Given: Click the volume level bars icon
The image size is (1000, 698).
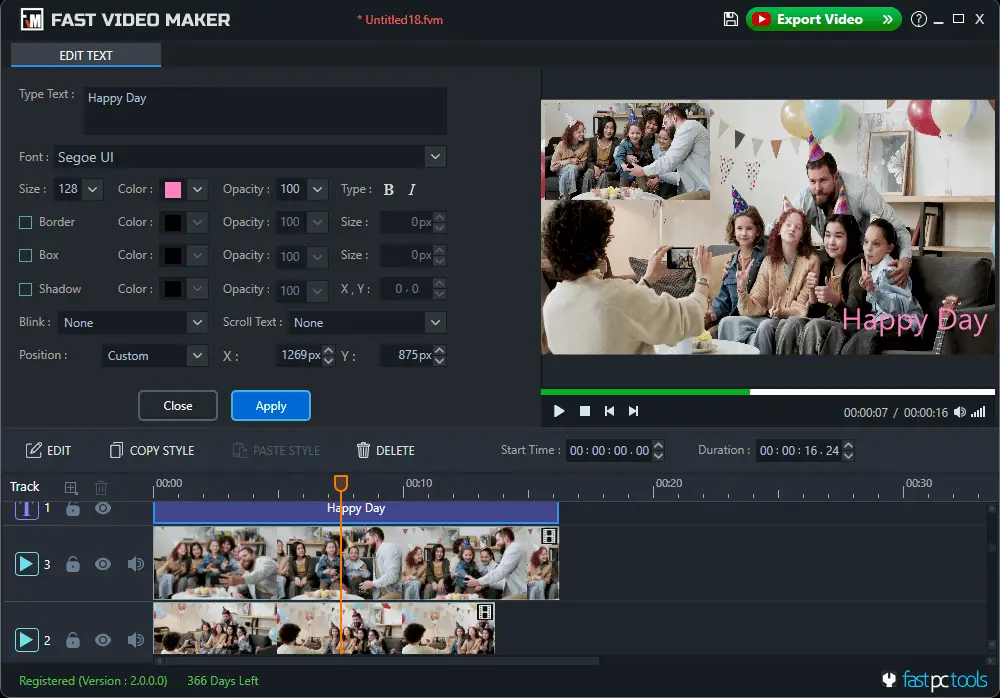Looking at the screenshot, I should 978,412.
